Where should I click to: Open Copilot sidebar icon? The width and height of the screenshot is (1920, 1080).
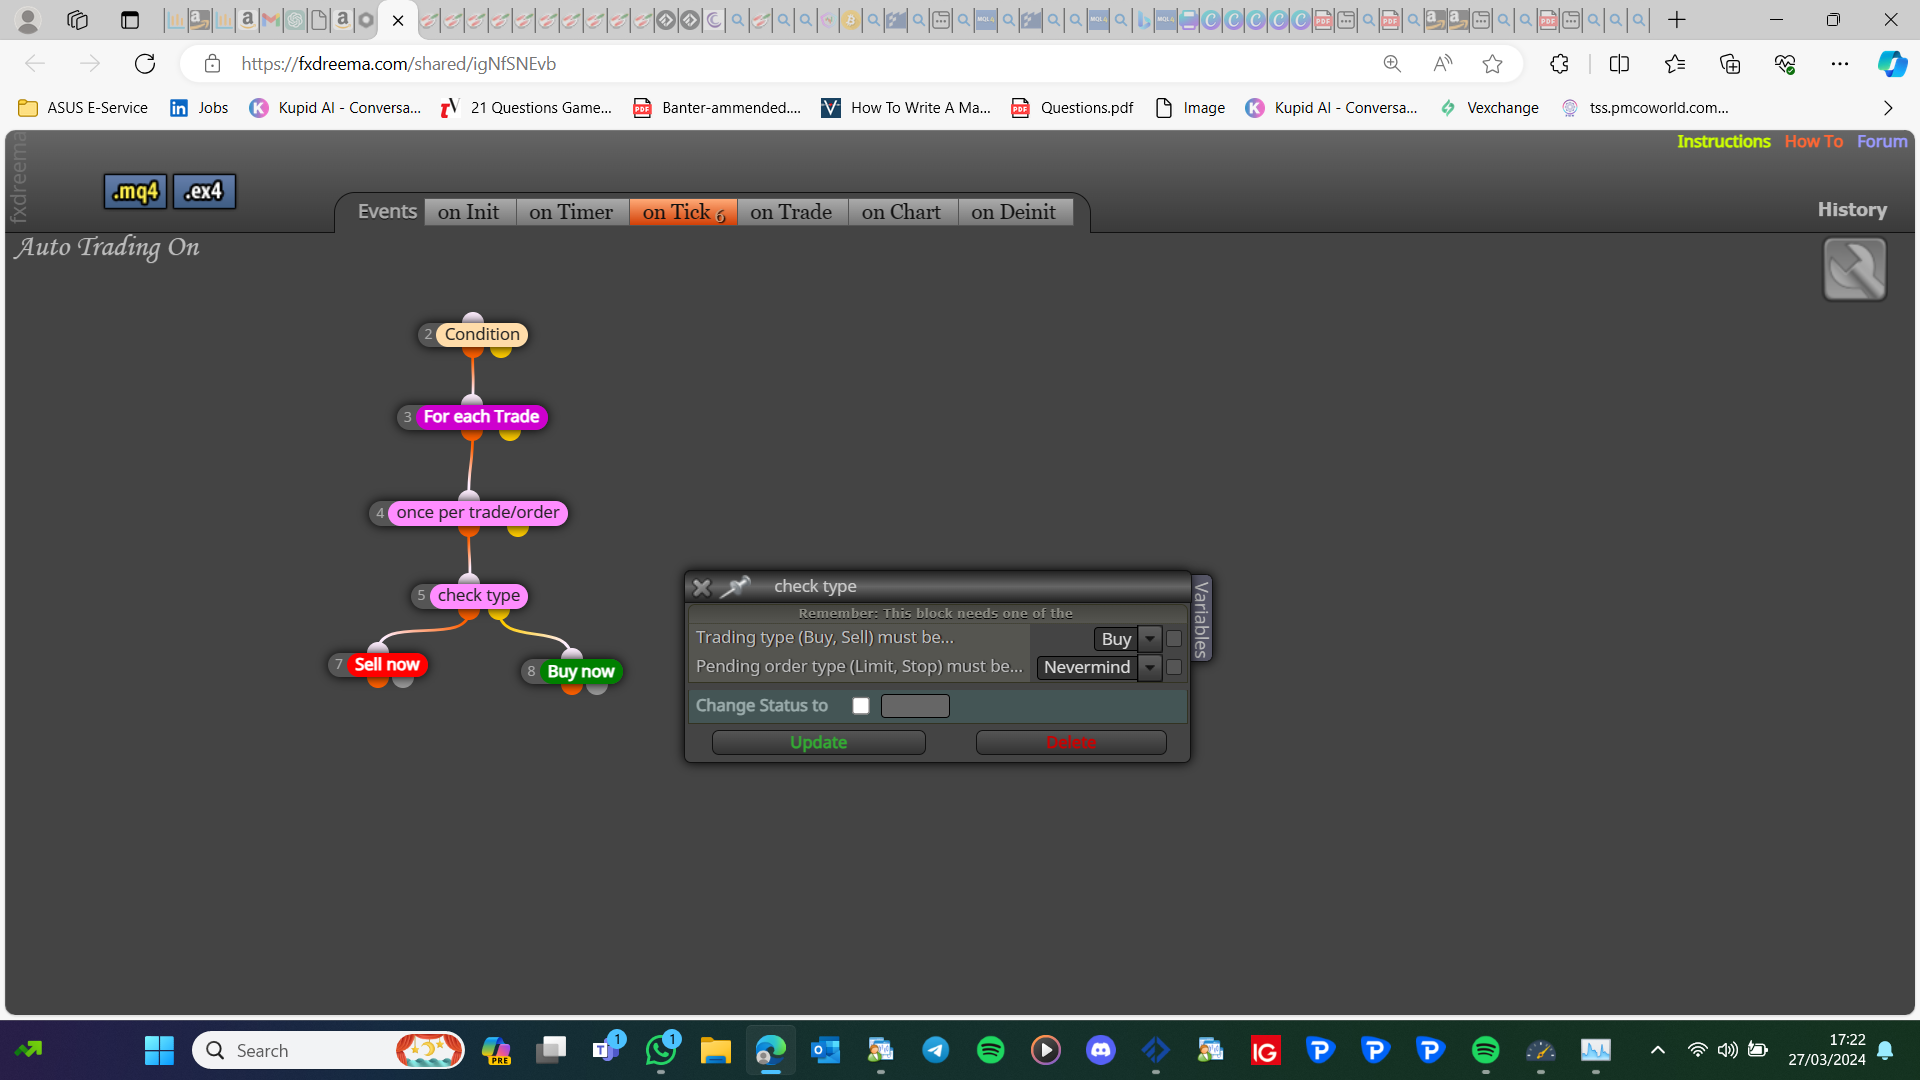click(x=1892, y=64)
